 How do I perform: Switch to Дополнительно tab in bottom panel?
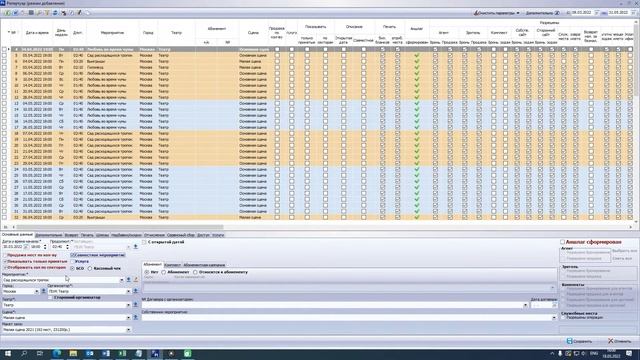click(x=49, y=235)
